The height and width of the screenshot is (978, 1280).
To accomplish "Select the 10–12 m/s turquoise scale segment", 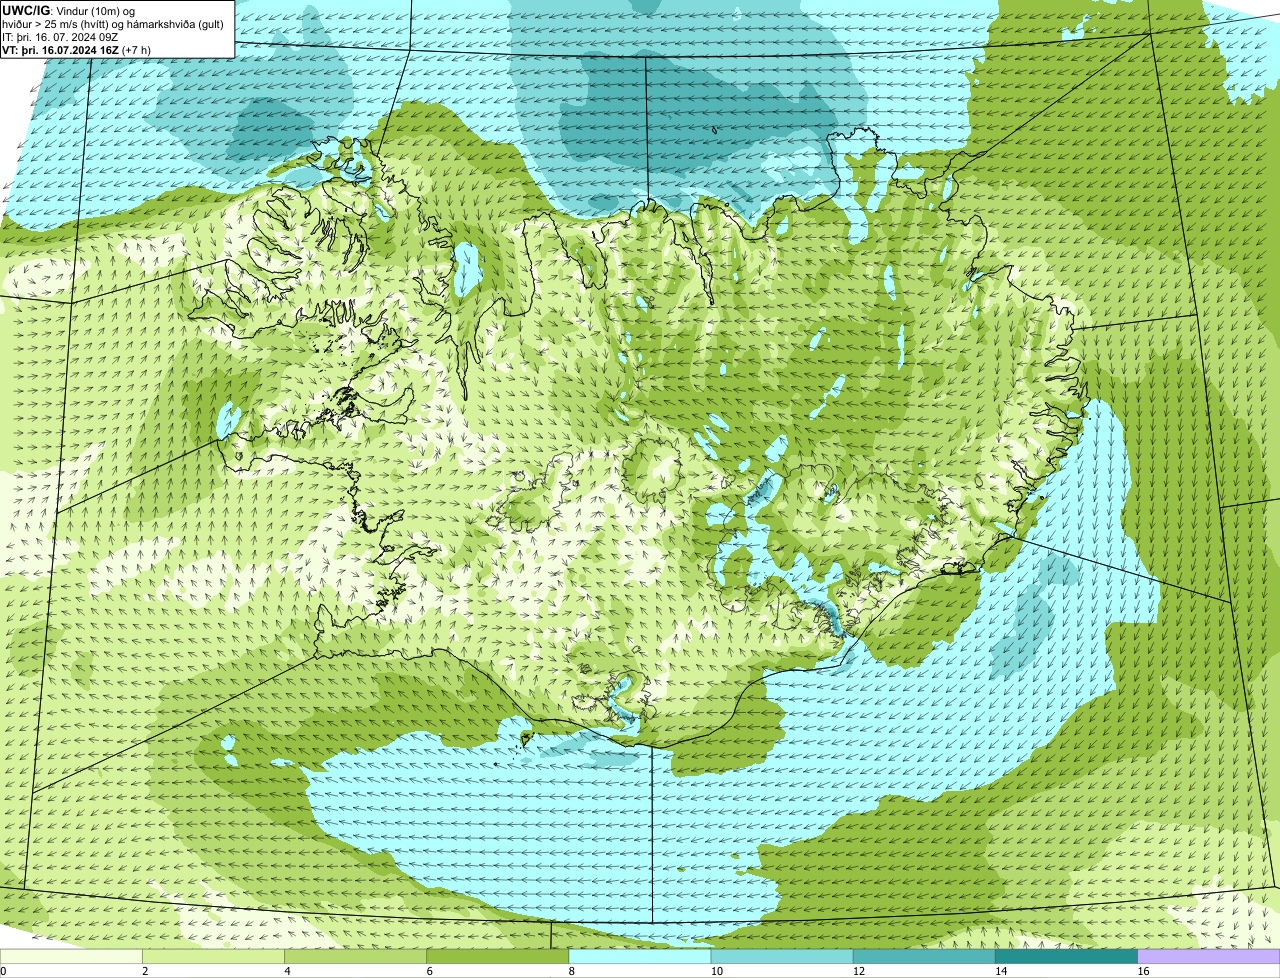I will tap(782, 956).
